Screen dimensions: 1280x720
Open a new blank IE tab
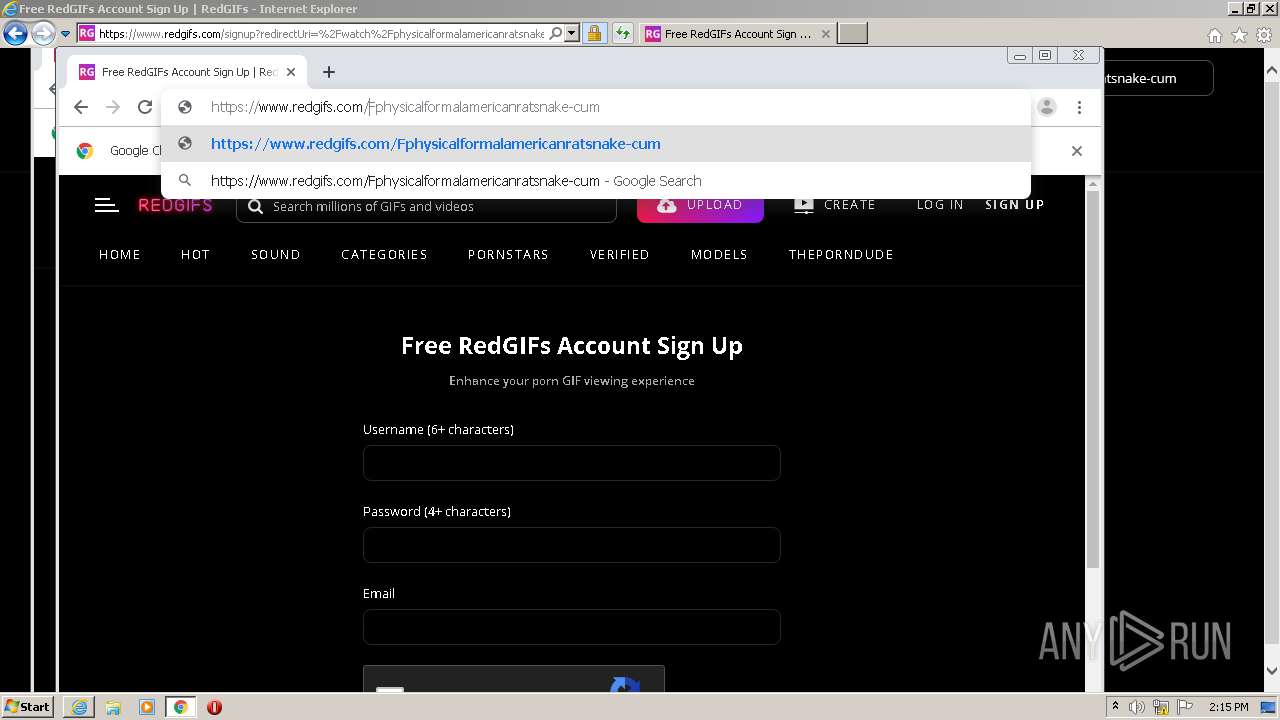coord(852,33)
